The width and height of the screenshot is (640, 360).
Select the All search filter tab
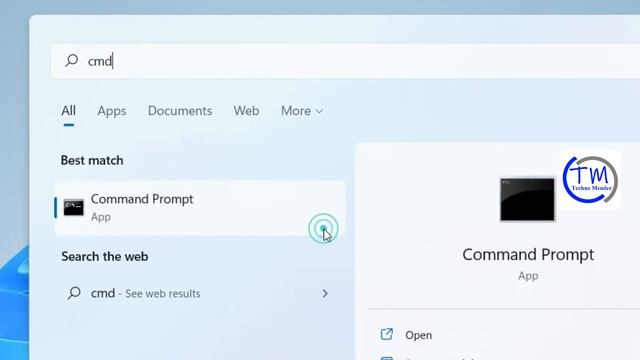coord(69,111)
